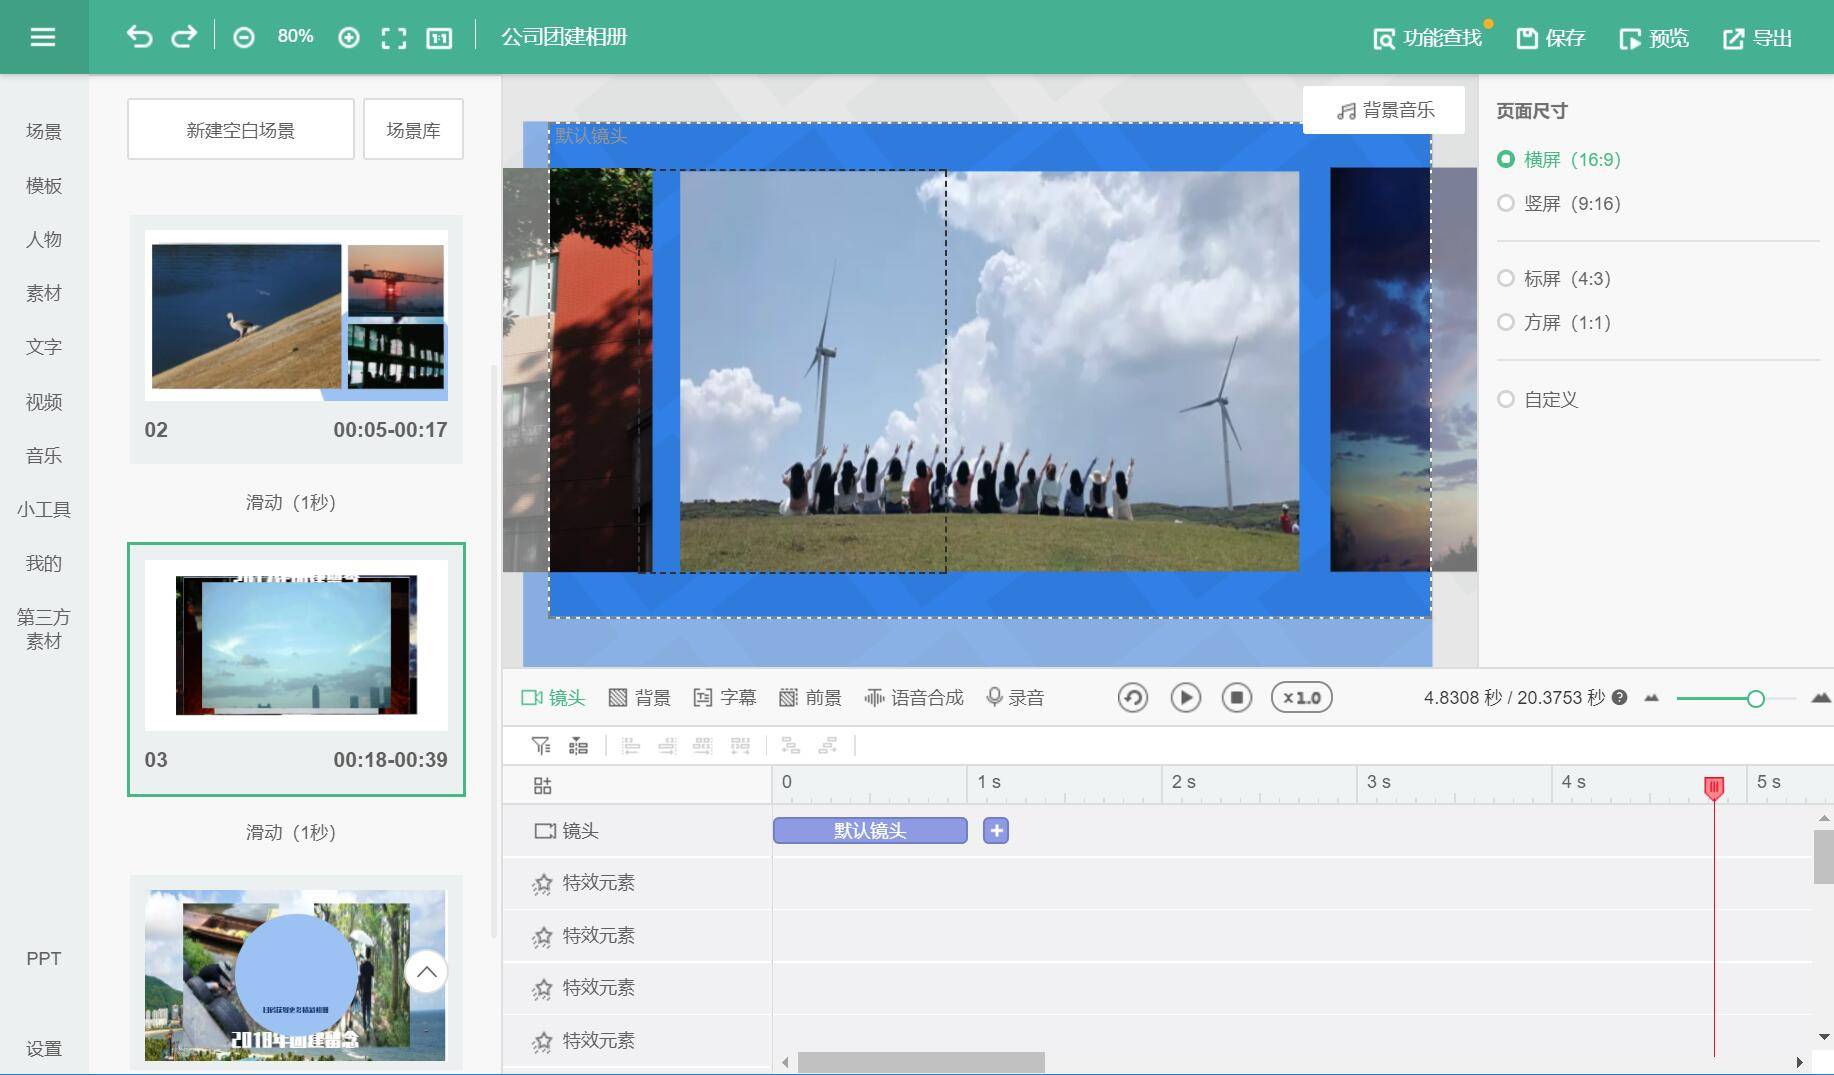Open the 场景库 scene library

tap(413, 128)
